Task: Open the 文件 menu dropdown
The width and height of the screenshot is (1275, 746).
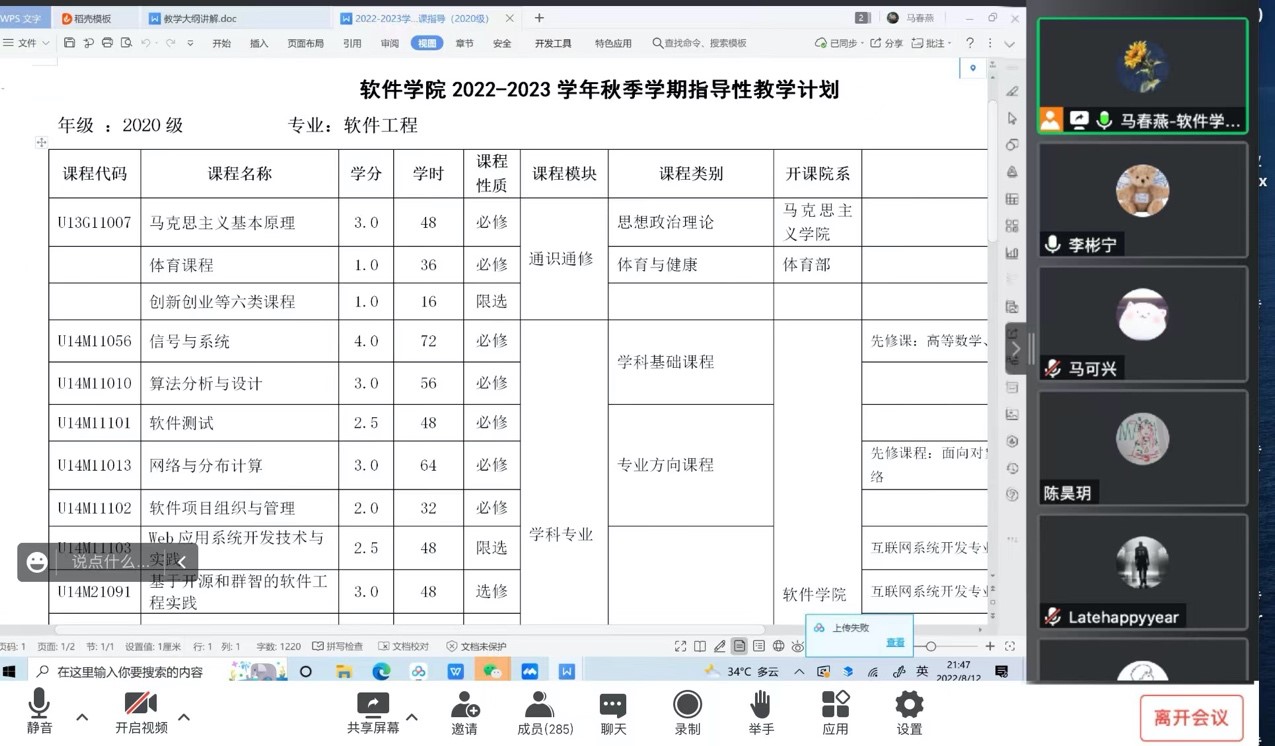Action: (27, 43)
